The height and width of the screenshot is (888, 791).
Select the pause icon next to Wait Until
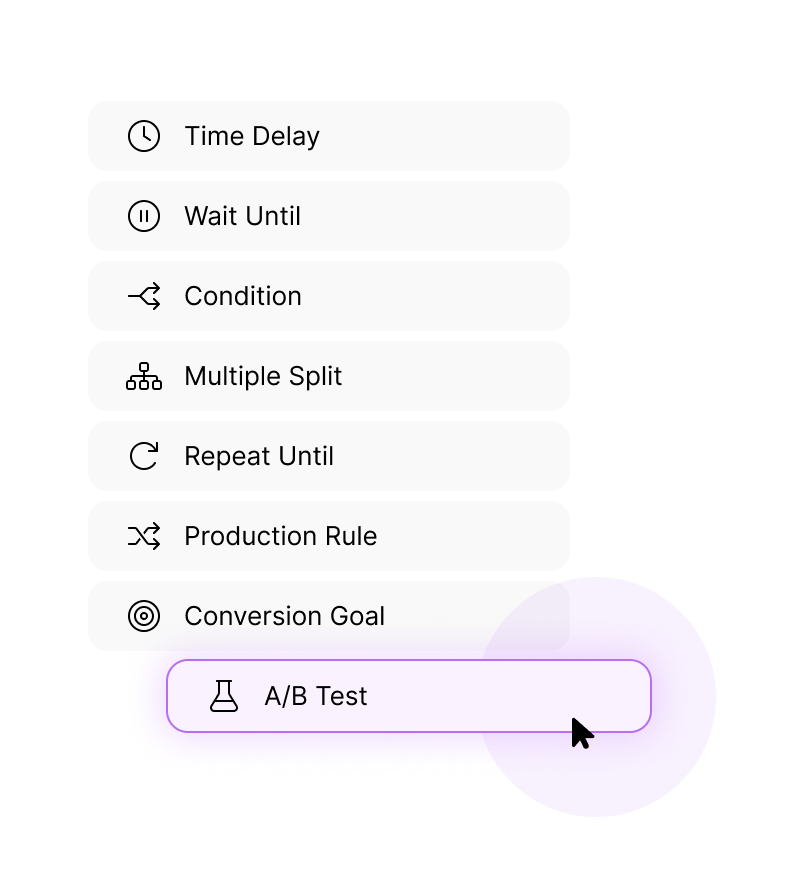point(144,216)
